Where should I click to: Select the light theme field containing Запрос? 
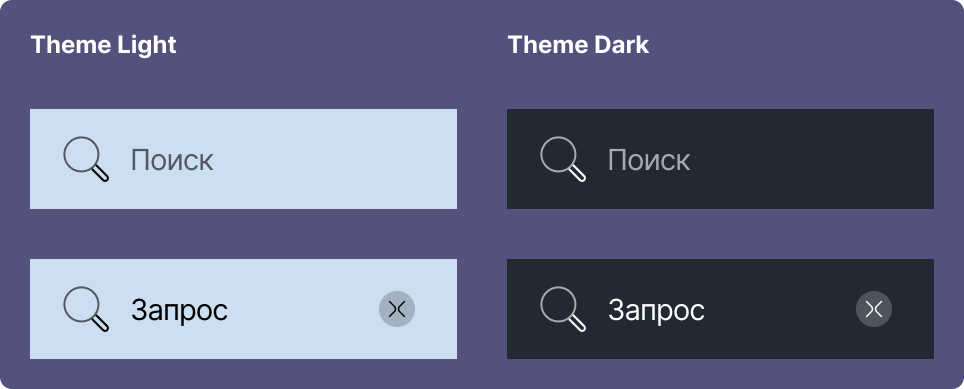[243, 309]
